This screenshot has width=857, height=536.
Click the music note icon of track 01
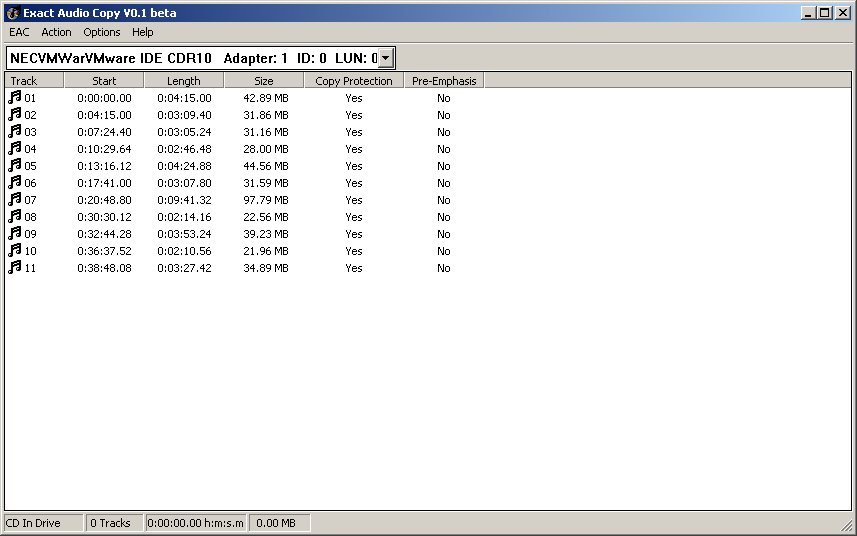(15, 97)
